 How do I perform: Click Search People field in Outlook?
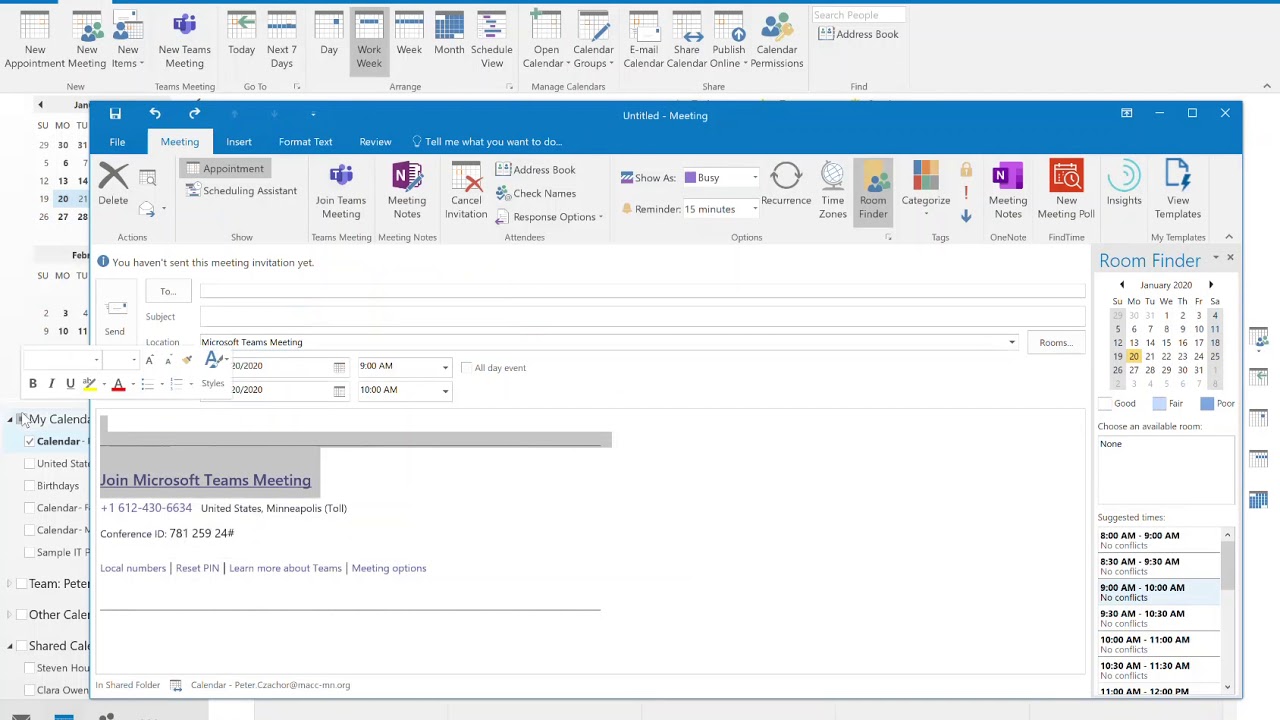[858, 15]
